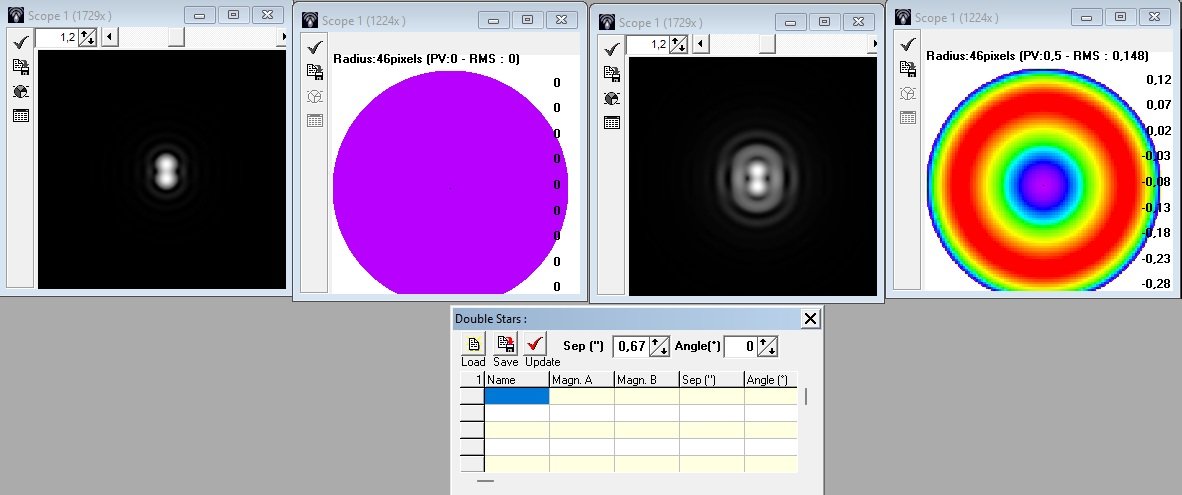Select the highlighted blue Name cell
This screenshot has height=495, width=1182.
tap(516, 396)
